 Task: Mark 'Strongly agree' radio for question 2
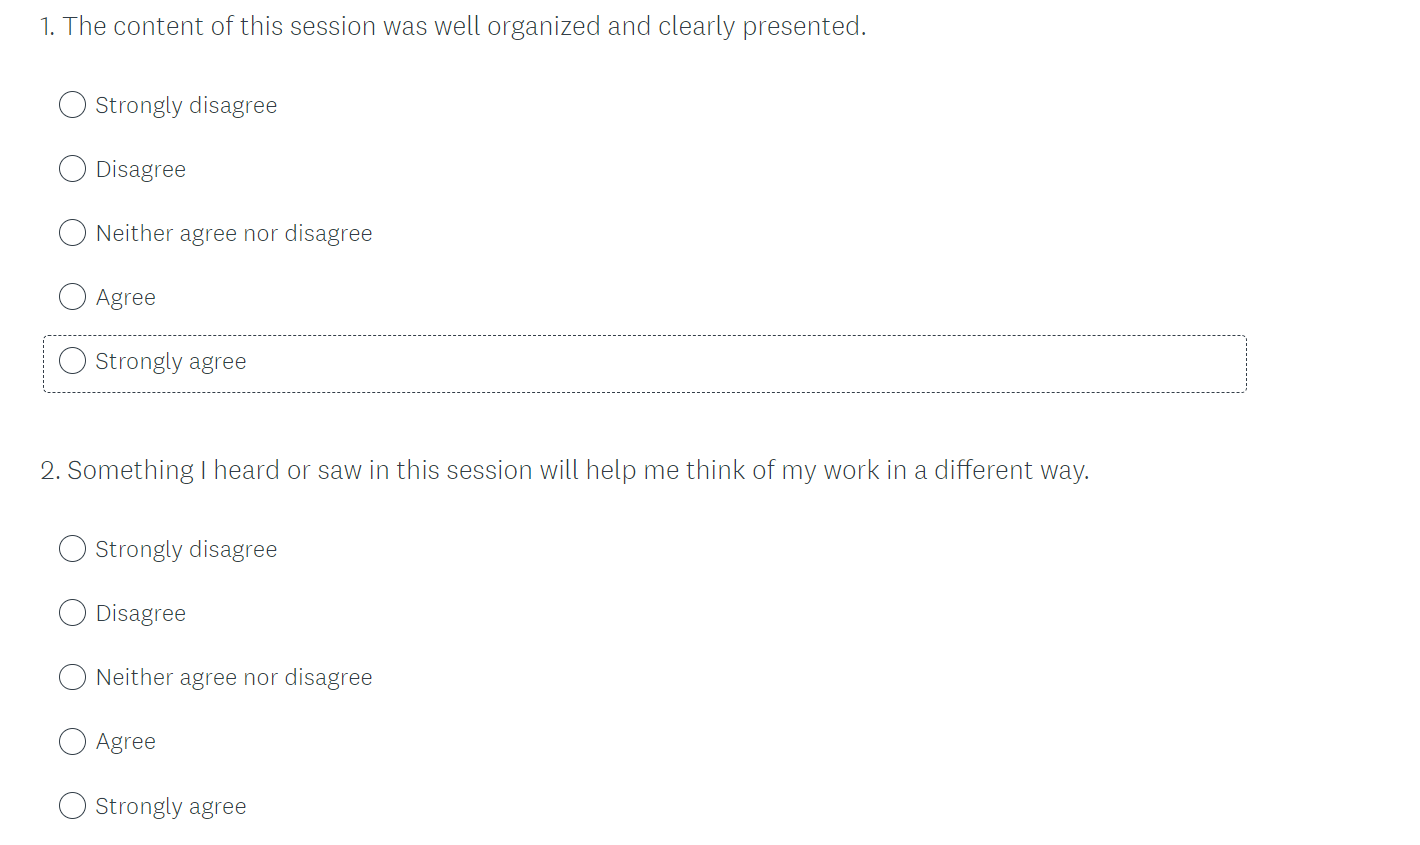coord(72,806)
